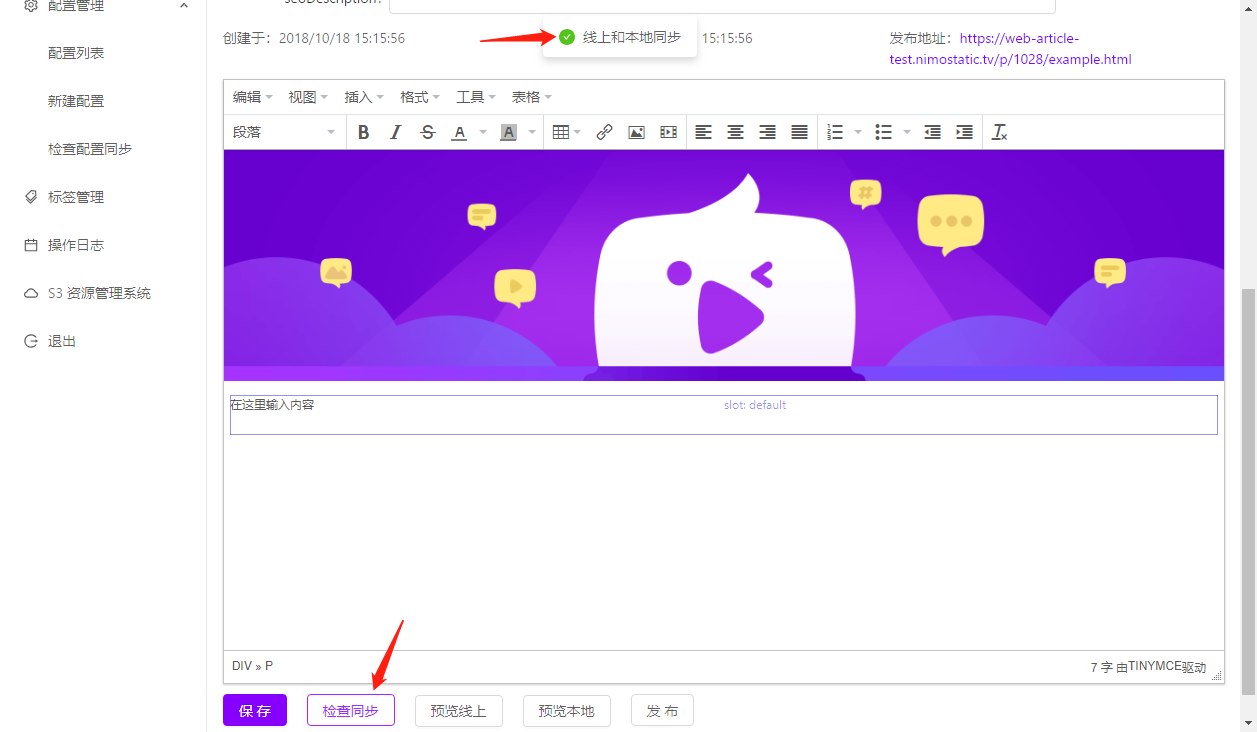1257x732 pixels.
Task: Insert or edit a link
Action: (604, 132)
